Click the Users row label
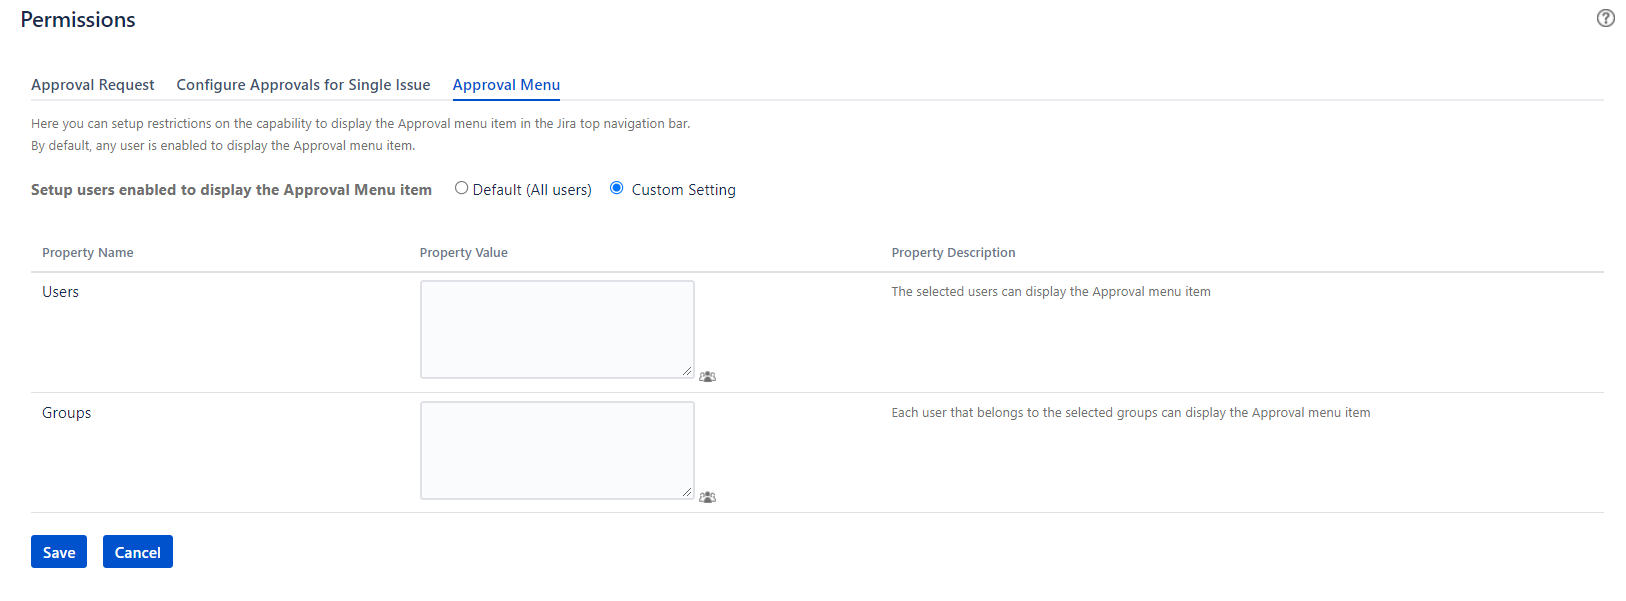1626x601 pixels. tap(60, 292)
